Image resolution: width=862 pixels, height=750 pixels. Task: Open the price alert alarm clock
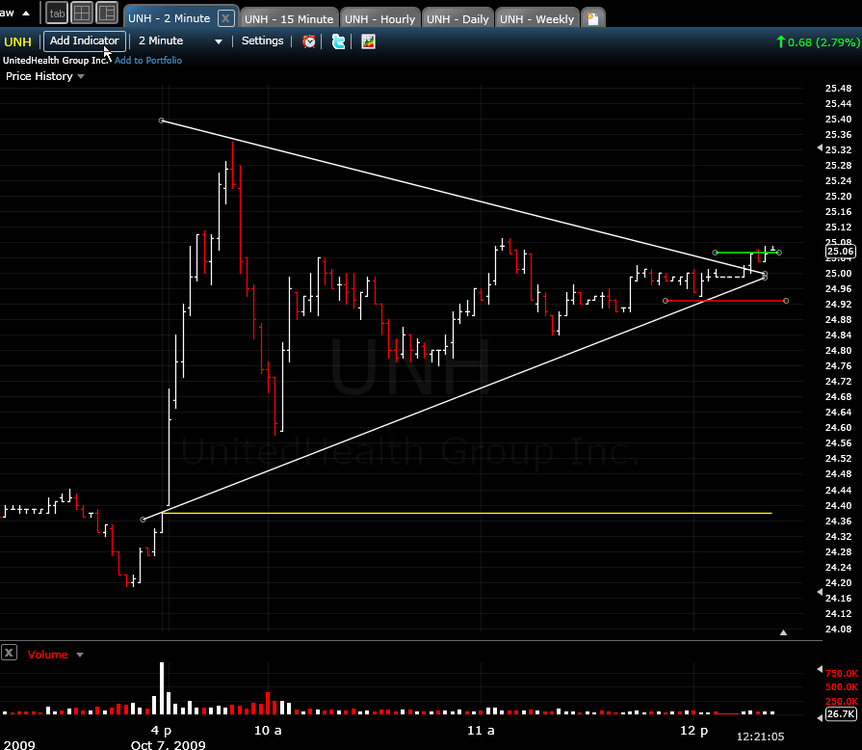[309, 41]
